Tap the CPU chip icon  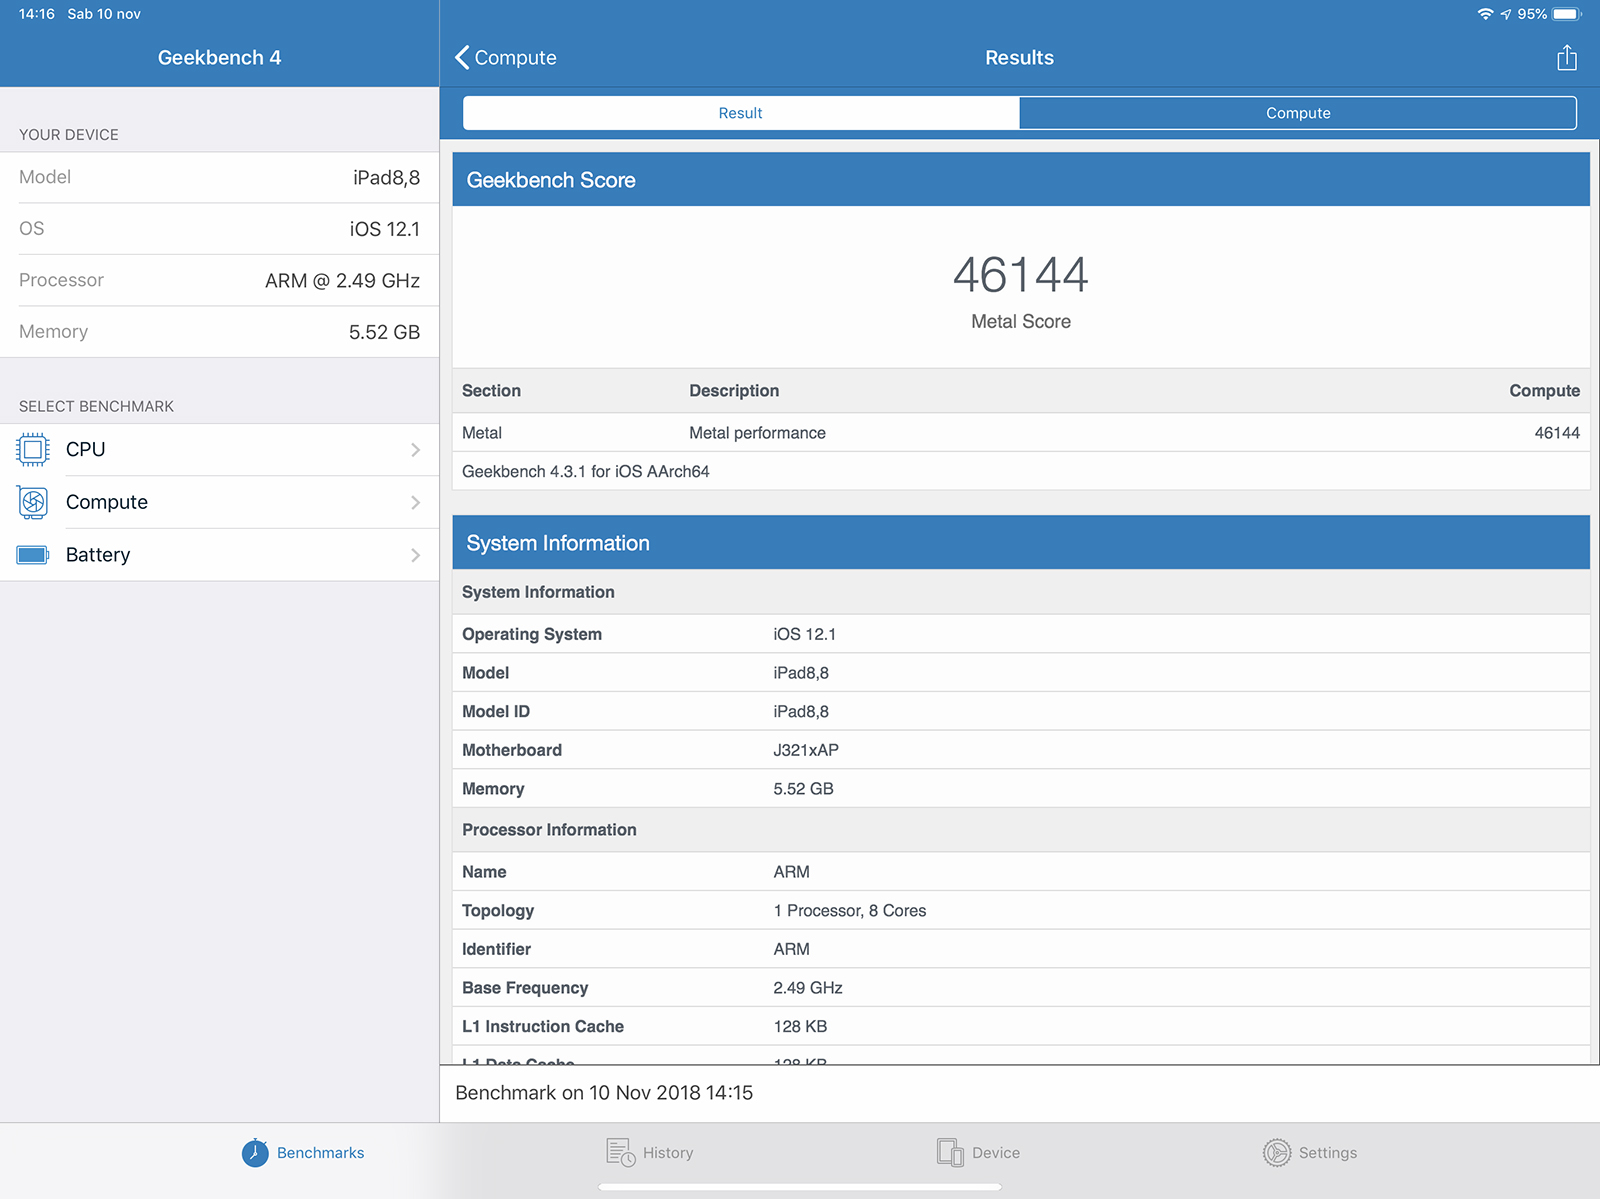tap(33, 450)
